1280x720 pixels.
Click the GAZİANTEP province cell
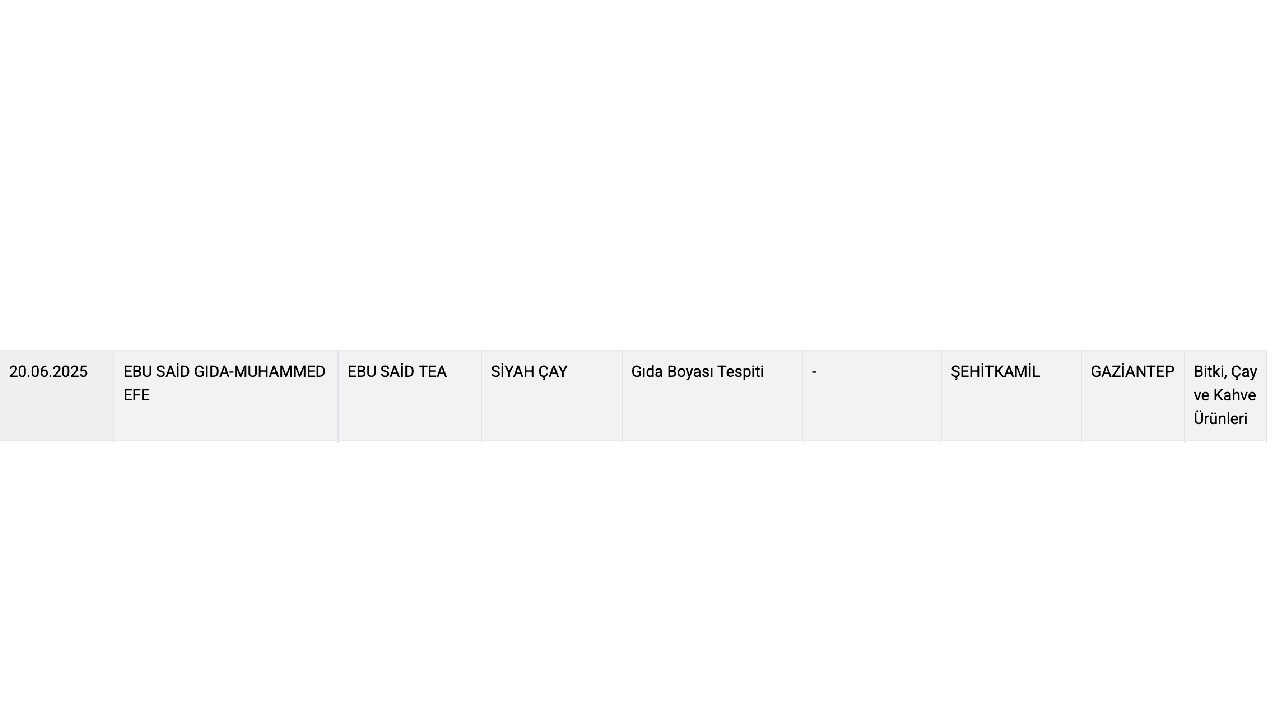point(1133,396)
